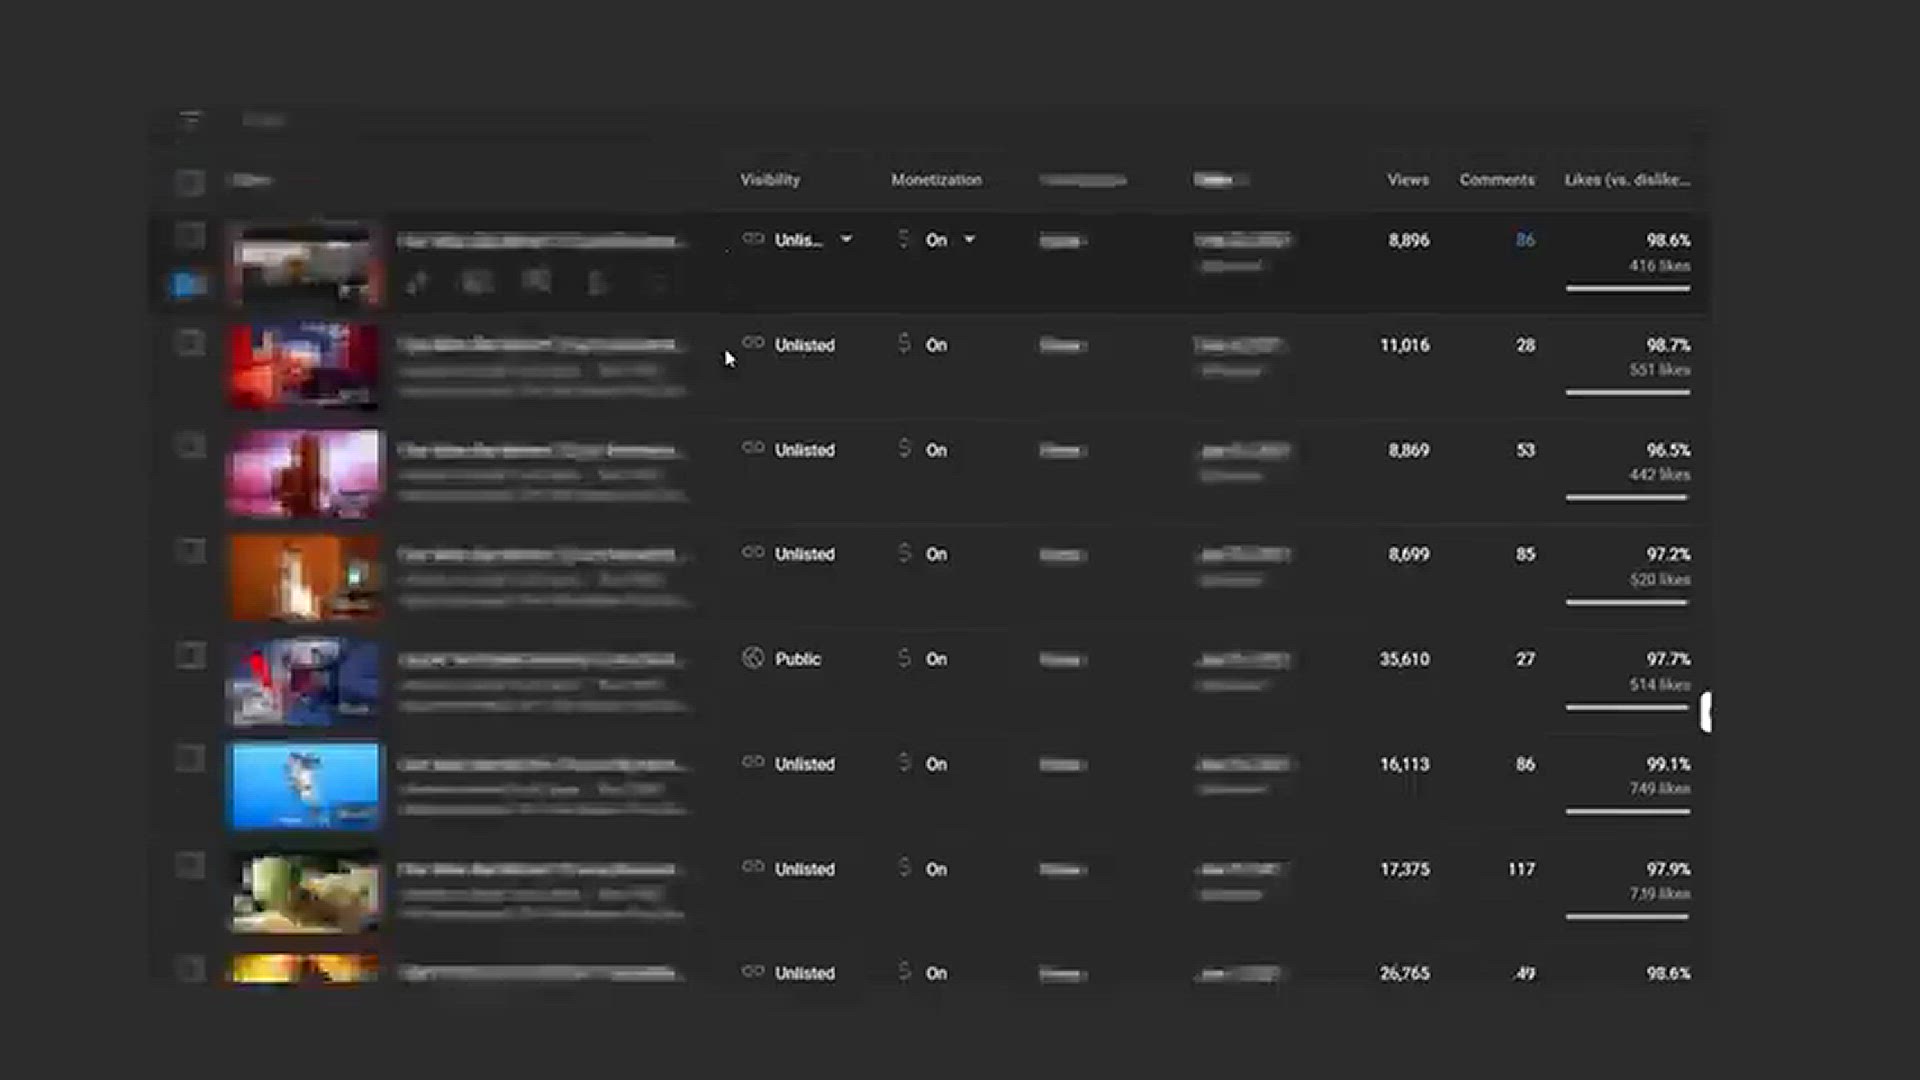Check the checkbox for the second video row

[x=190, y=341]
